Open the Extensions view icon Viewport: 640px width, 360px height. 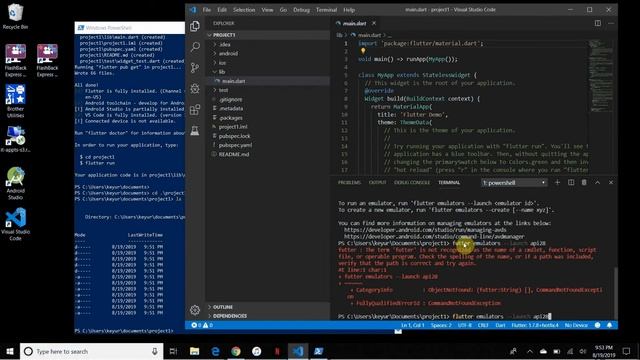[x=195, y=109]
